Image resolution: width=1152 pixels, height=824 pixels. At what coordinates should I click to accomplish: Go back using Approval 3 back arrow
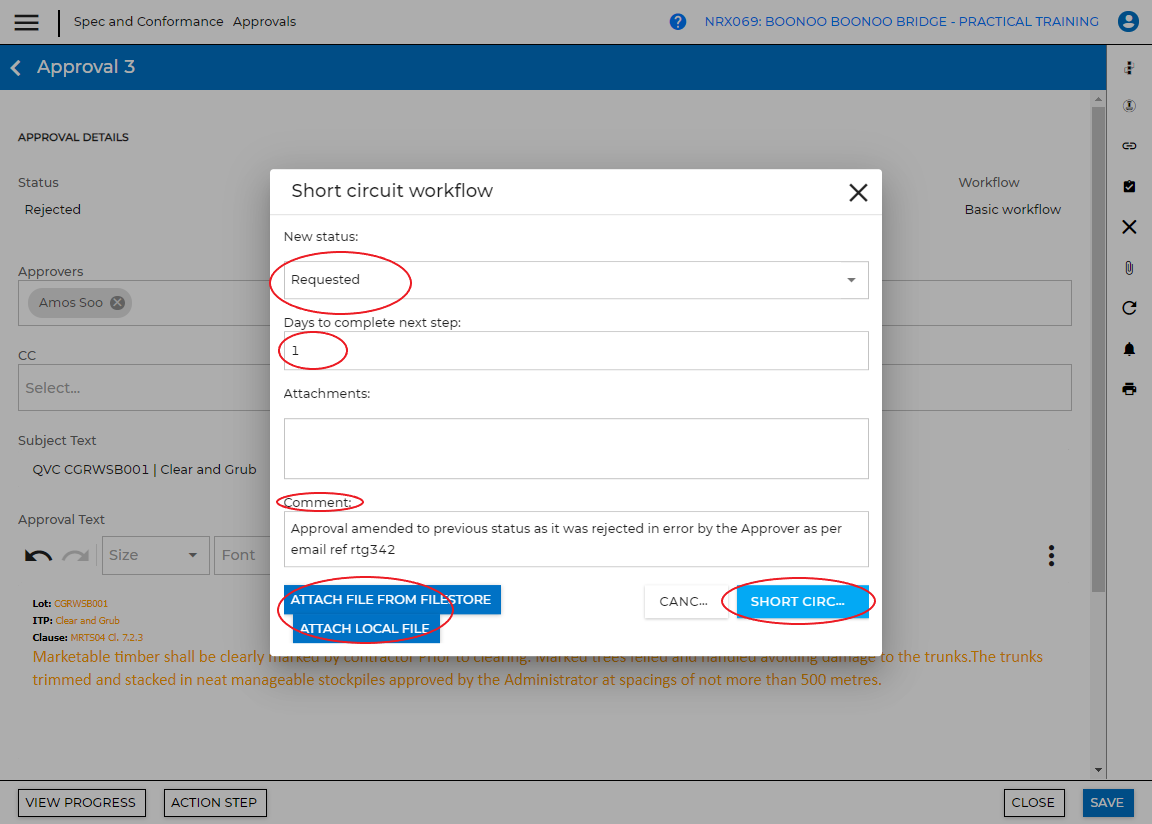[x=16, y=68]
